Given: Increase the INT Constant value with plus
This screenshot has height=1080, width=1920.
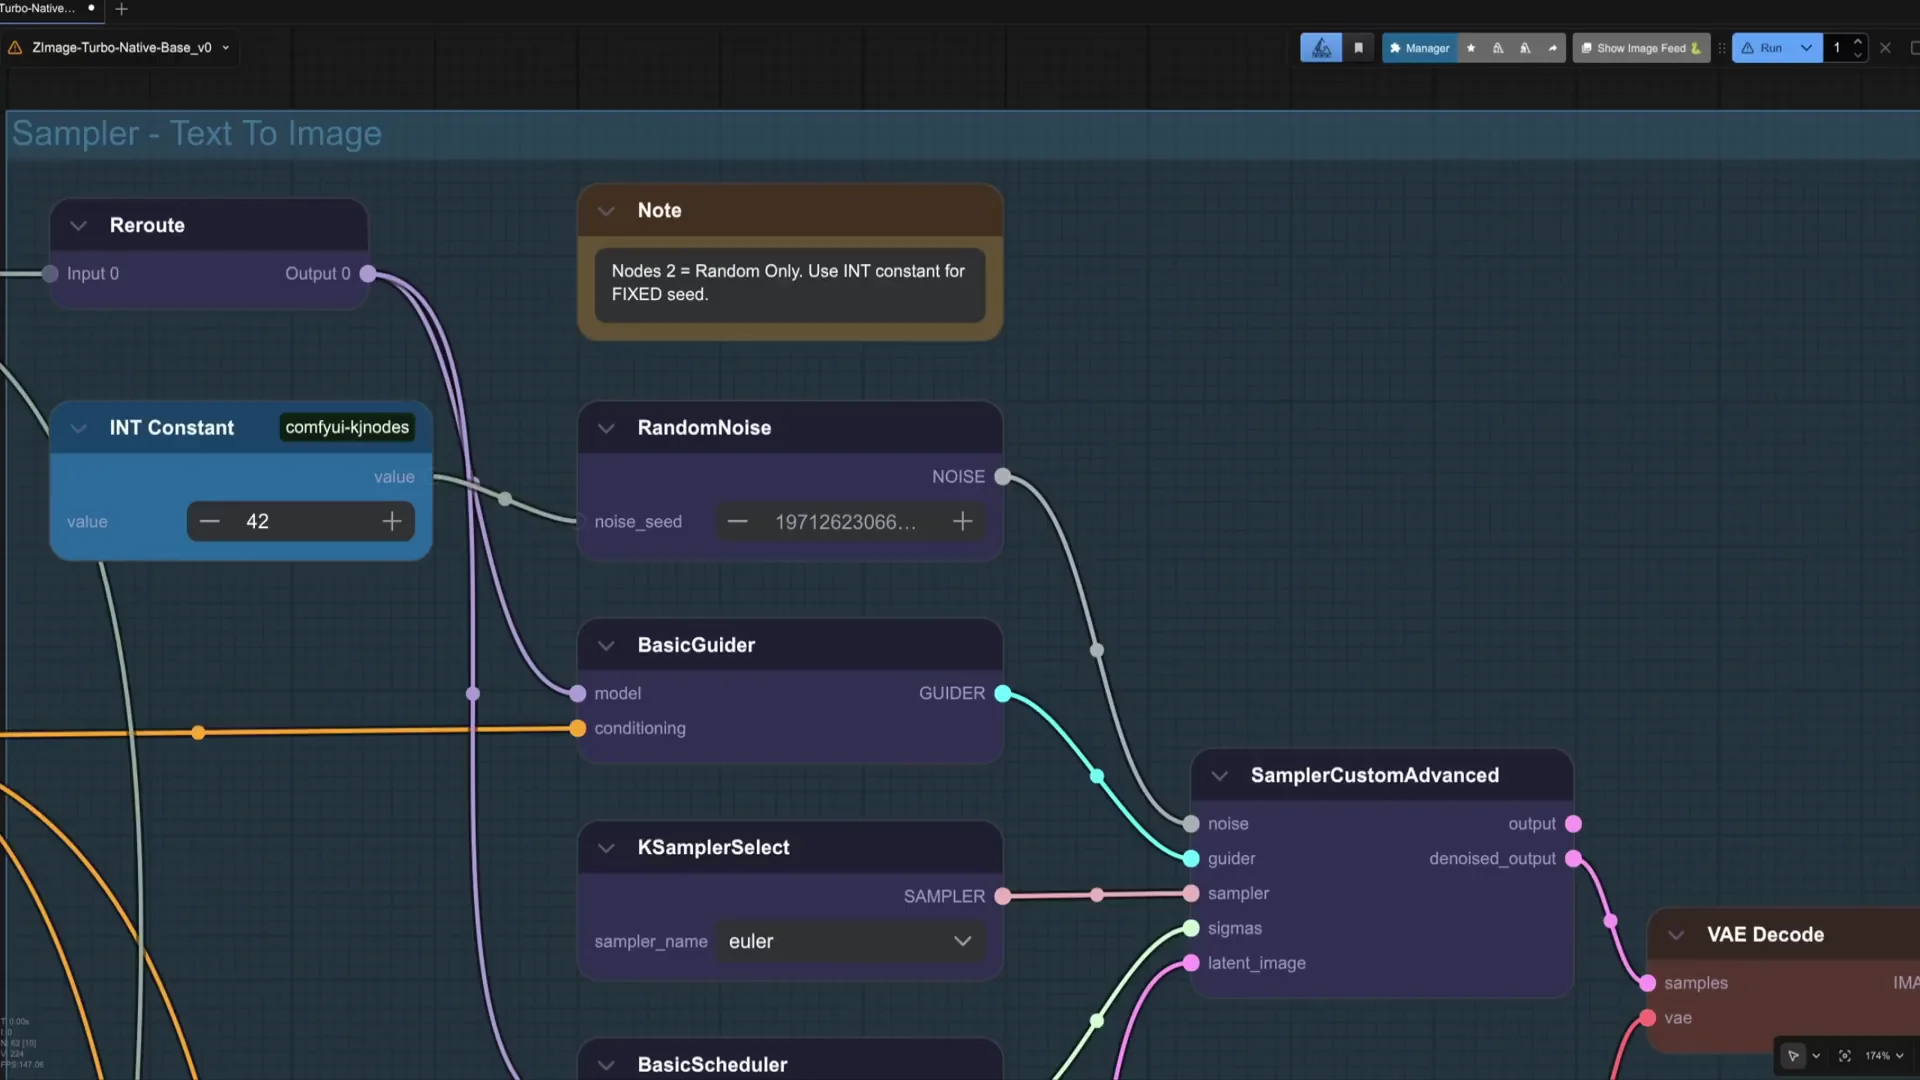Looking at the screenshot, I should 391,520.
